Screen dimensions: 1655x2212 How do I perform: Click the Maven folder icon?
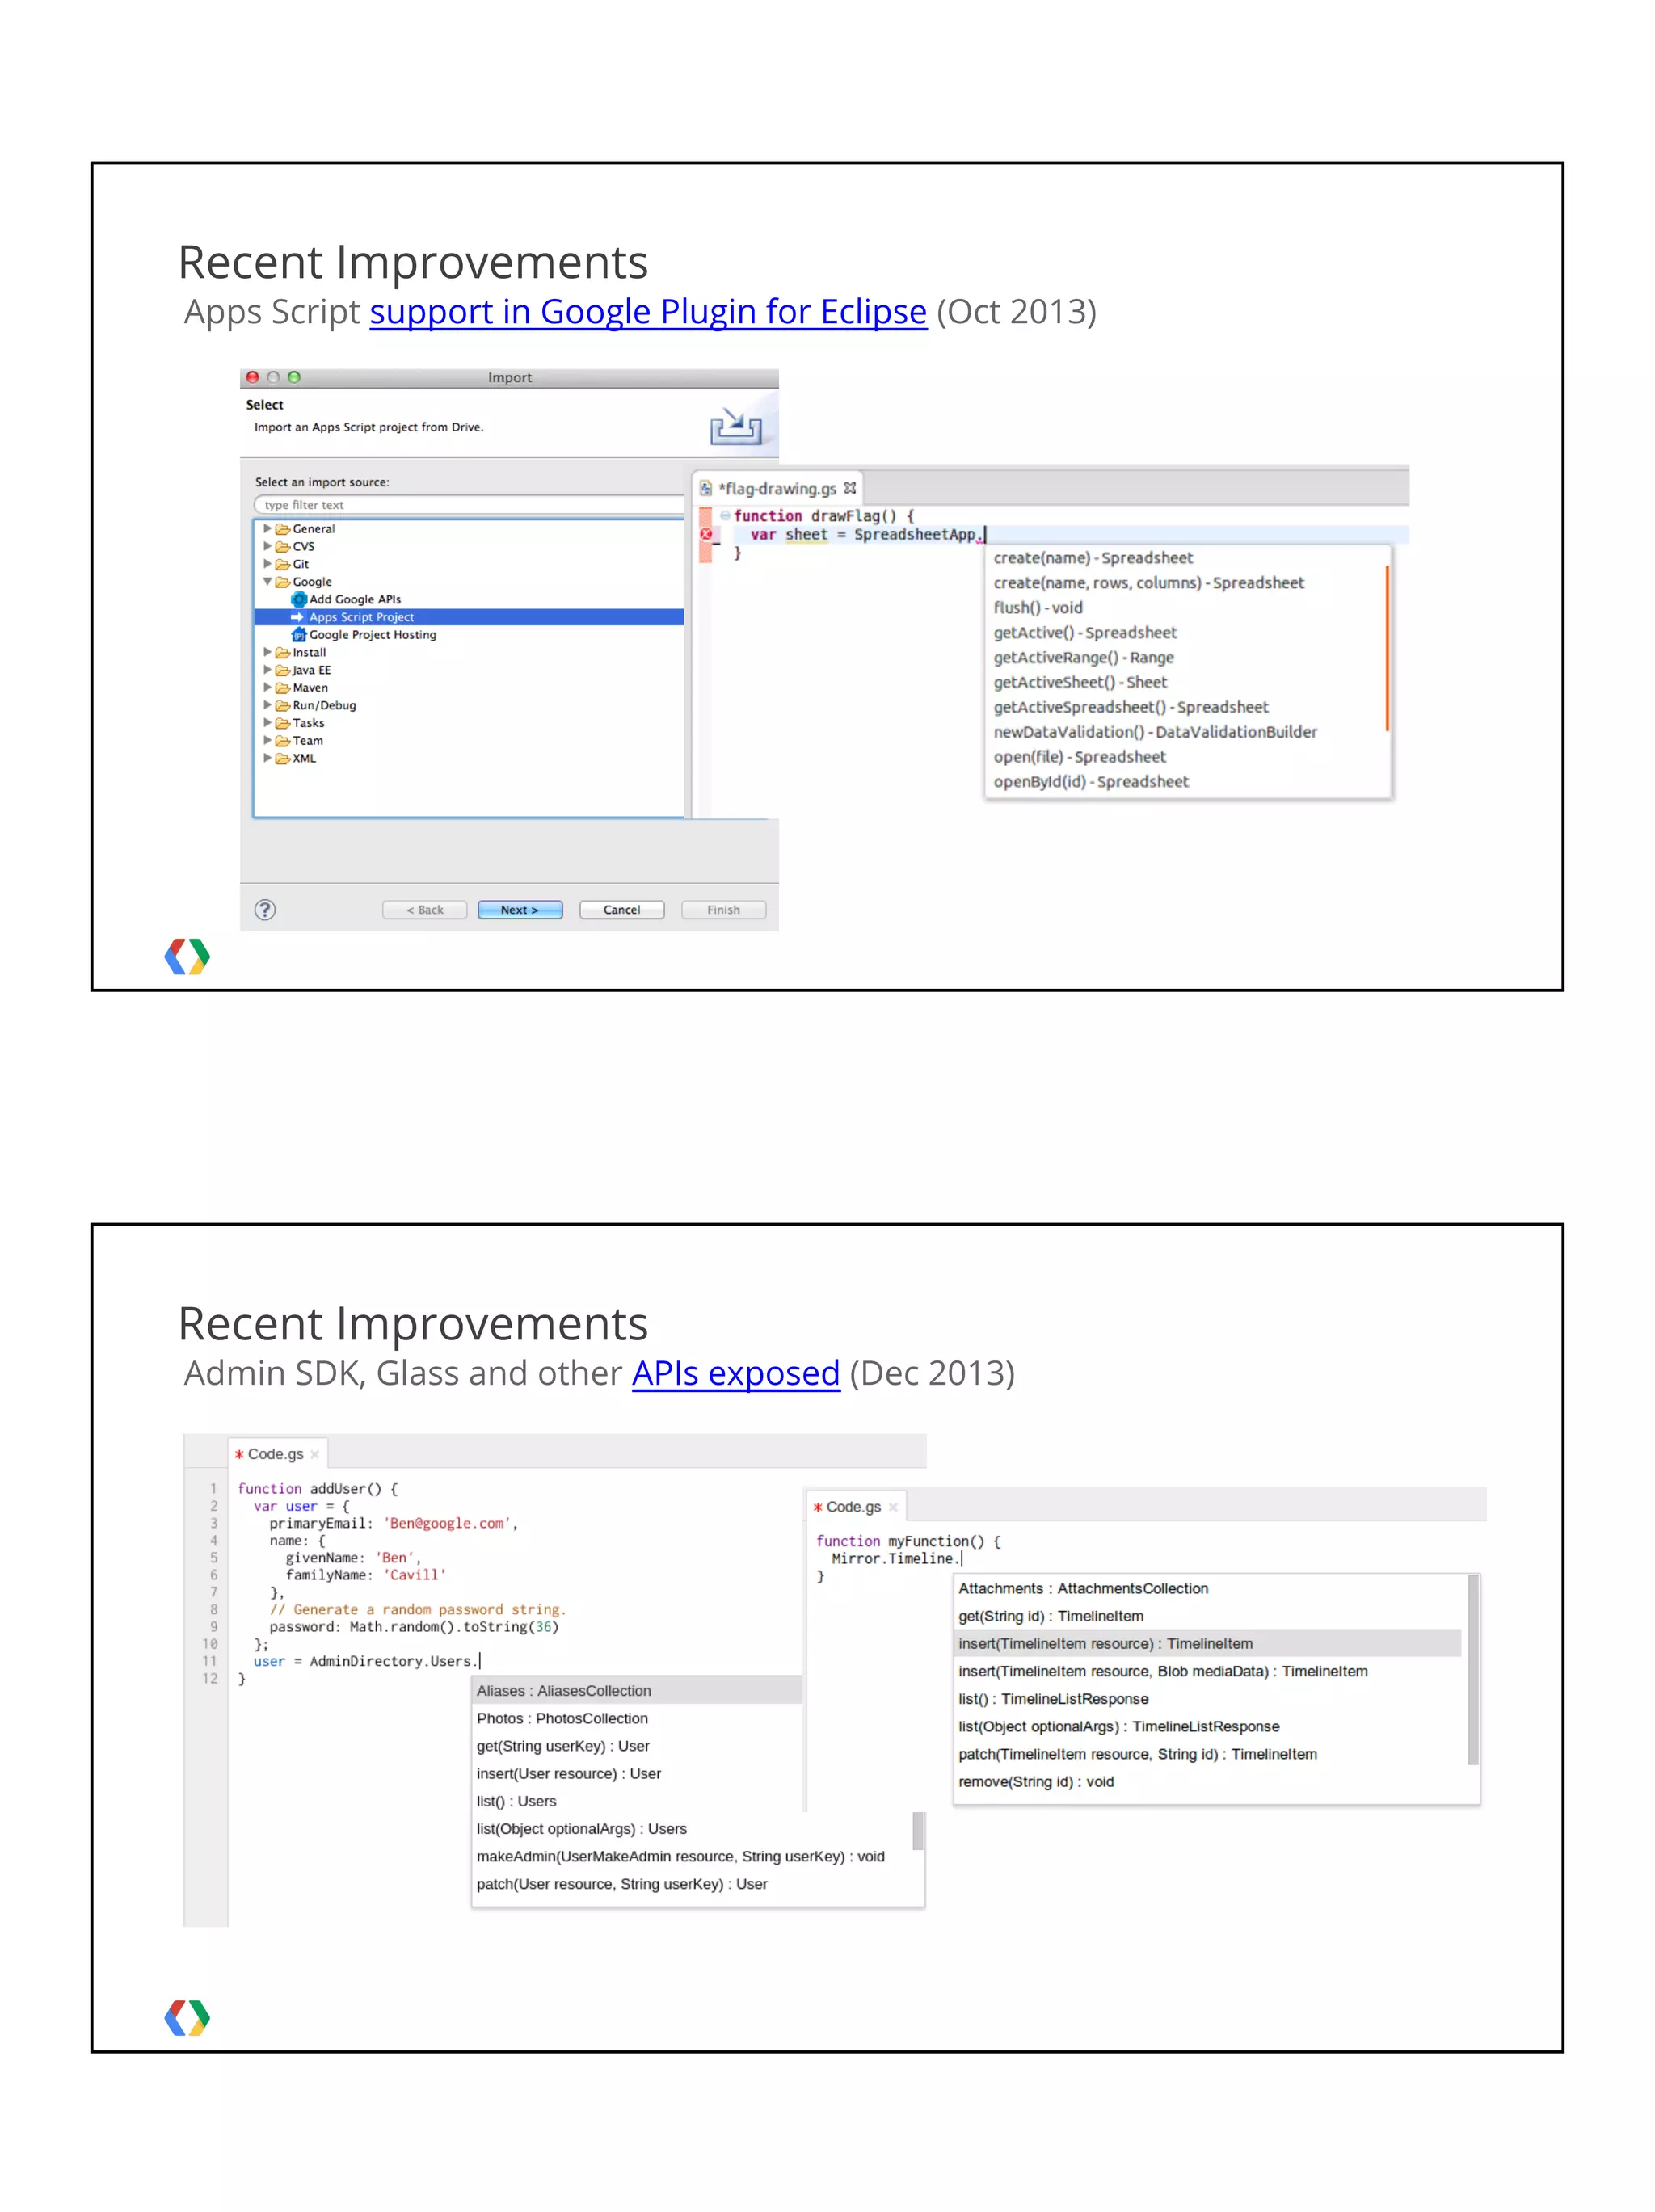click(x=283, y=687)
